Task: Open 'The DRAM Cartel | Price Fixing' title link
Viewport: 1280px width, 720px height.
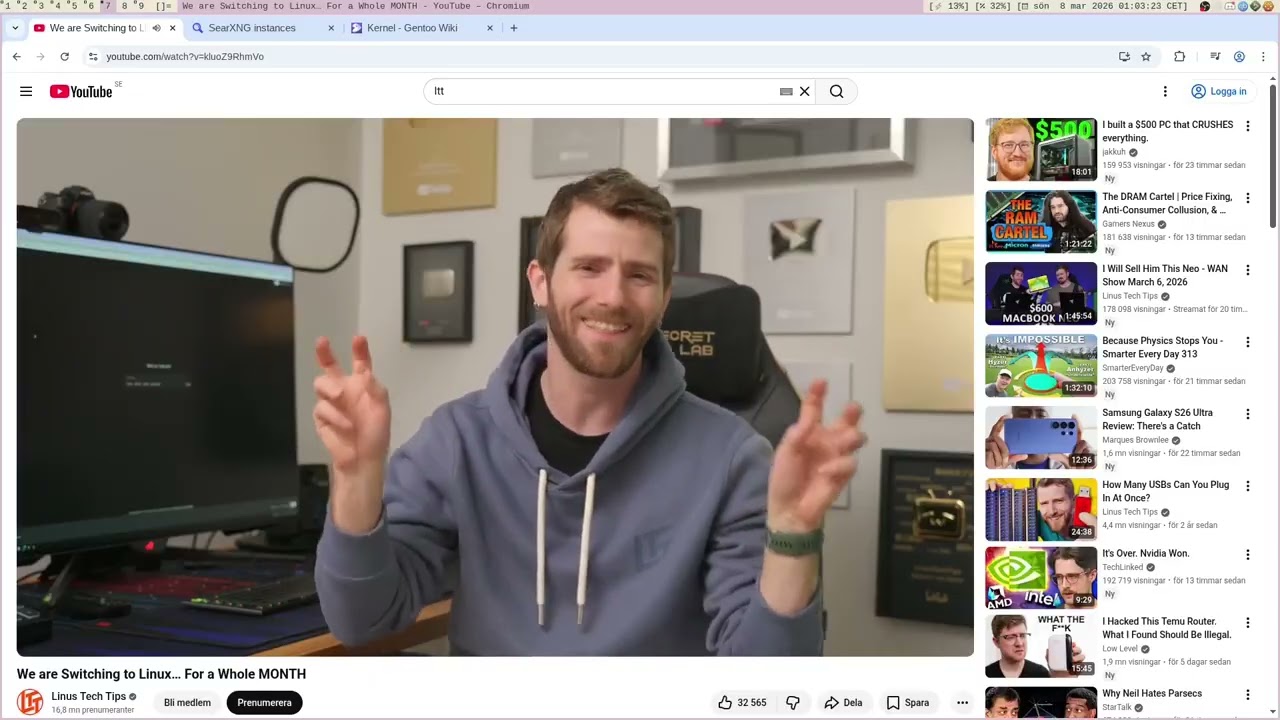Action: (x=1167, y=203)
